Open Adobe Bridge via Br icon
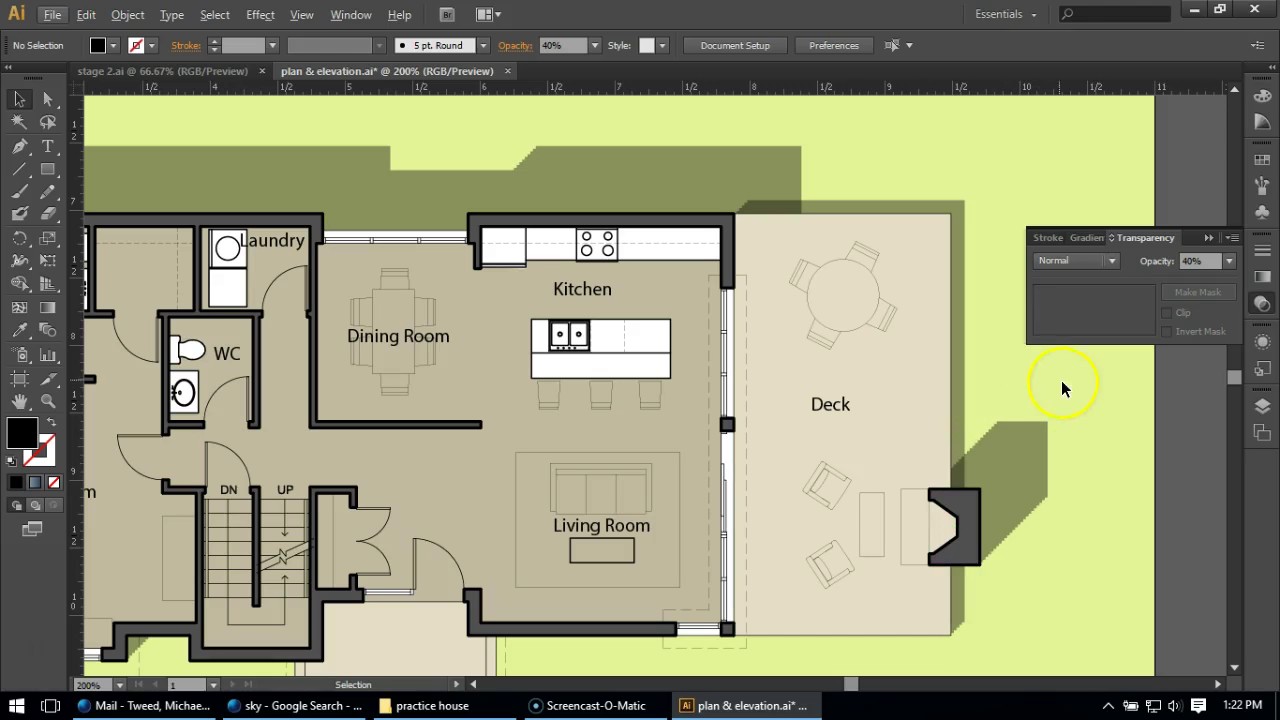 pos(447,15)
